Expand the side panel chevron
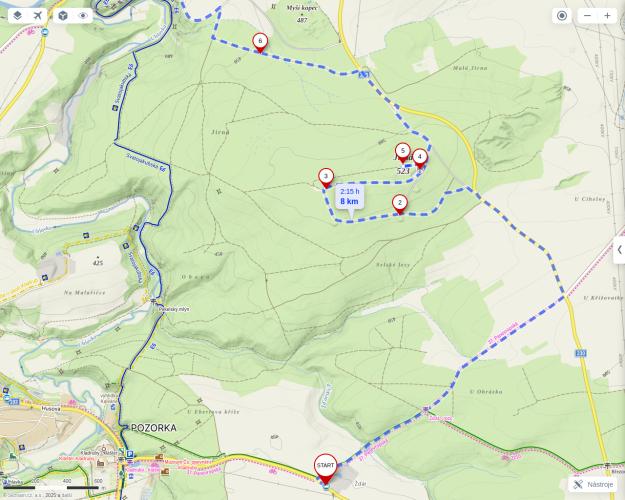Viewport: 625px width, 500px height. pos(619,250)
